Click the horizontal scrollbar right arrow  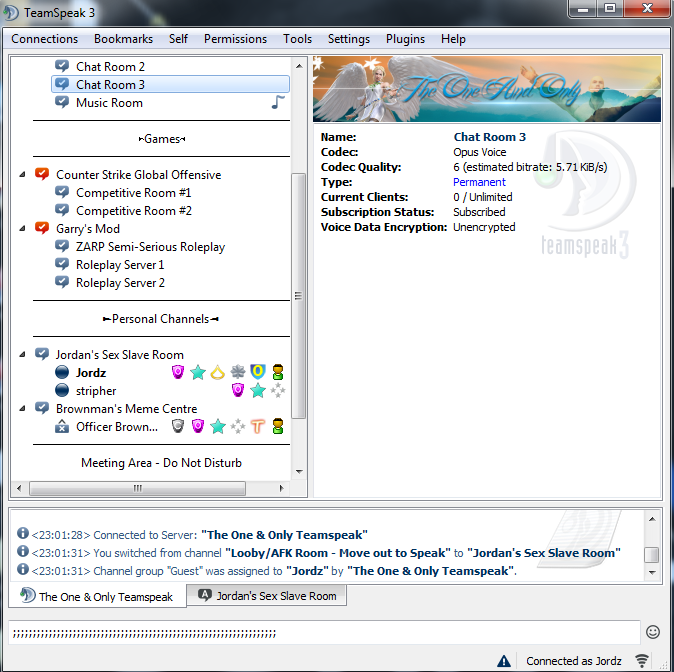[282, 488]
